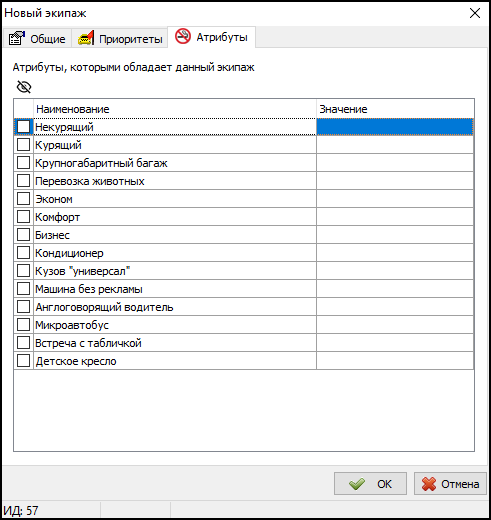
Task: Cancel with the Отмена button
Action: (x=450, y=484)
